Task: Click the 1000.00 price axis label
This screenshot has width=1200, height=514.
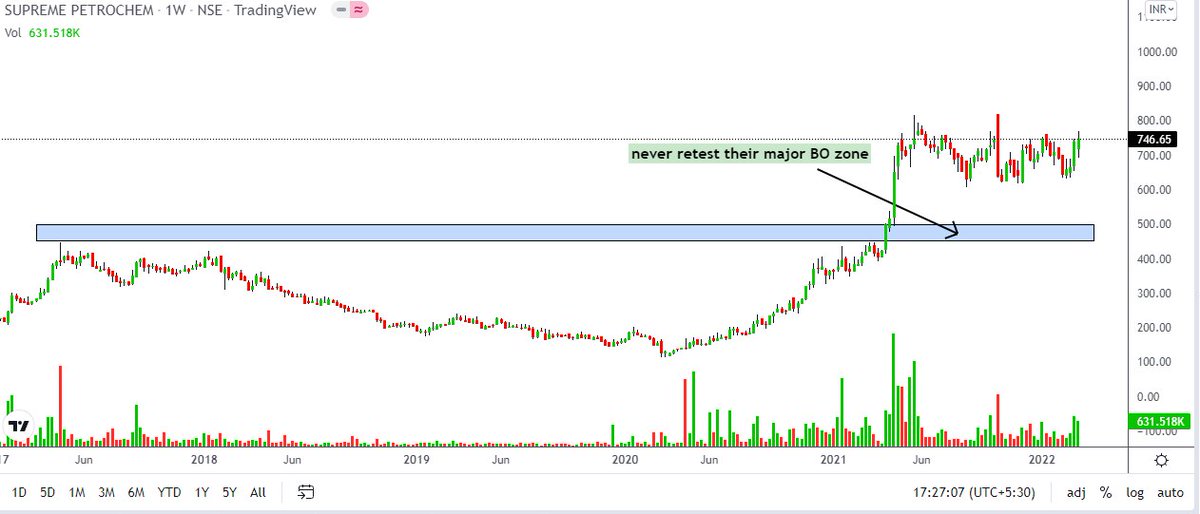Action: [x=1158, y=52]
